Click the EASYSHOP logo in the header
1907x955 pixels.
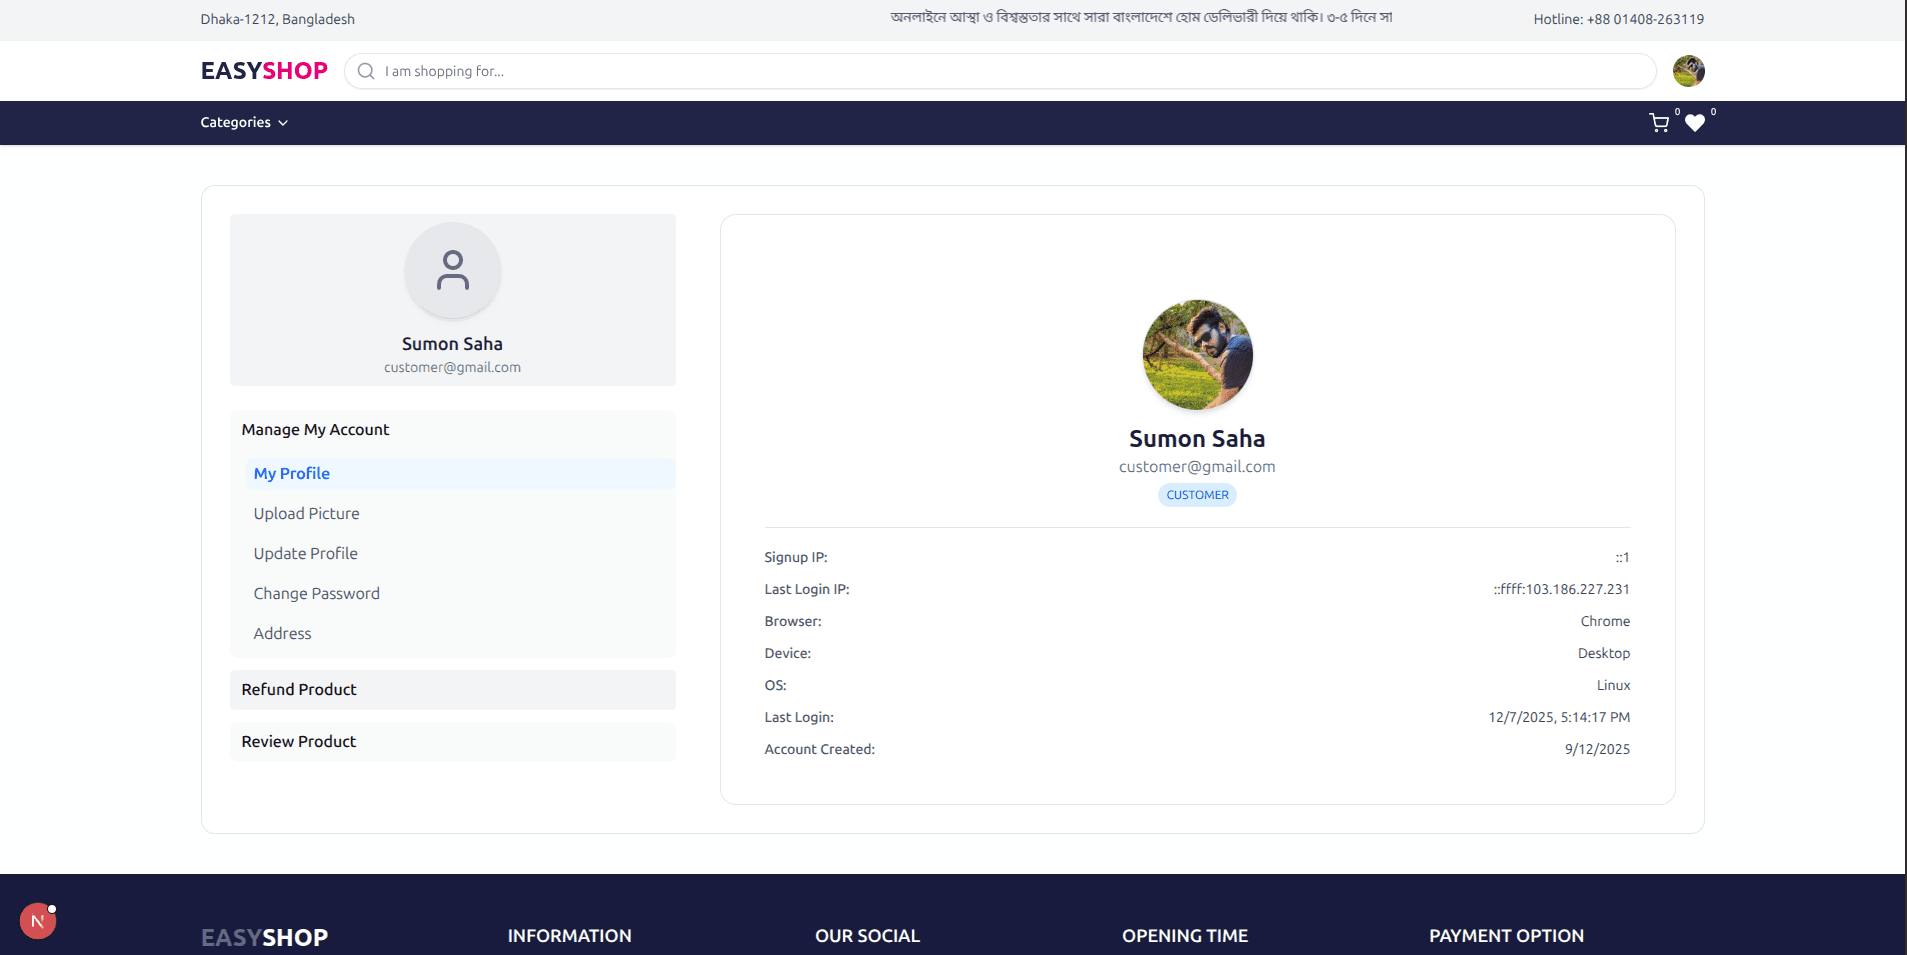pos(263,70)
